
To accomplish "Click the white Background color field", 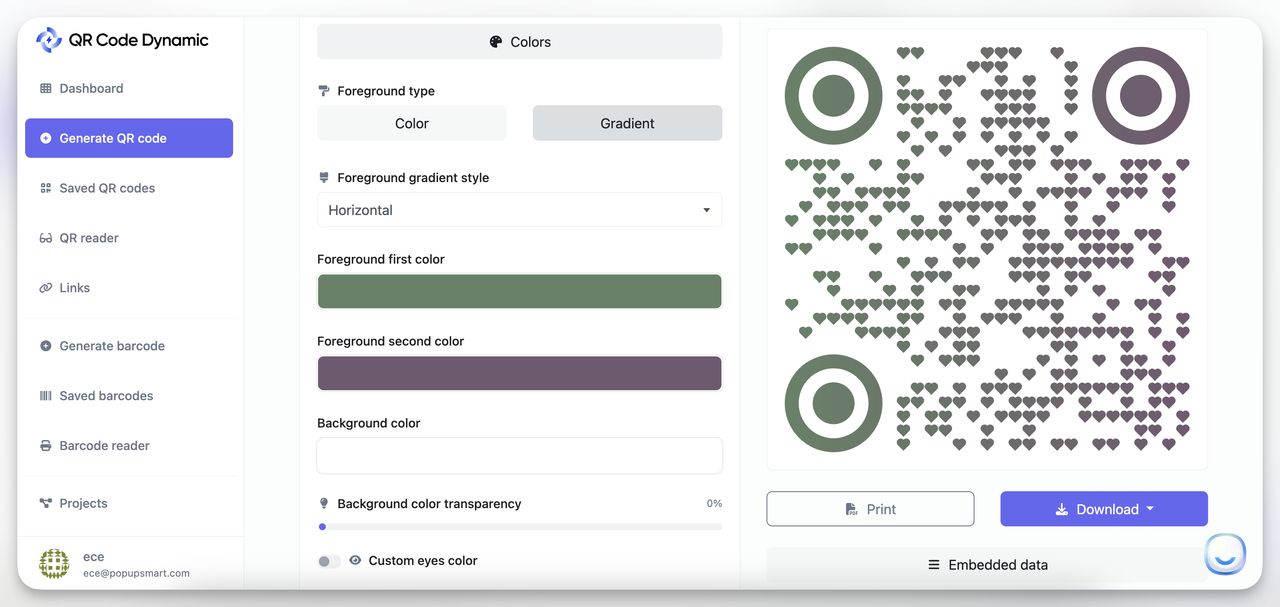I will click(x=519, y=455).
